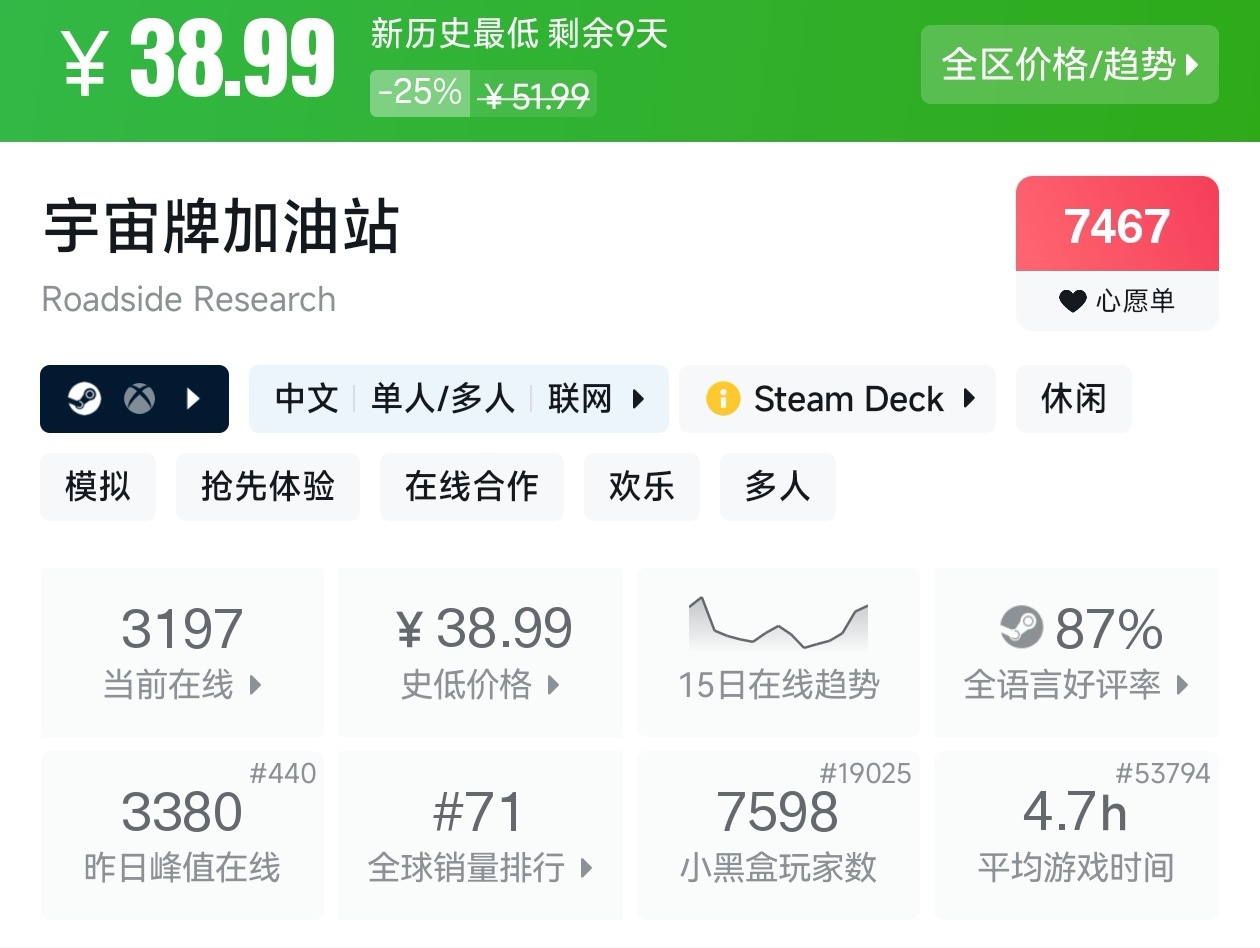The image size is (1260, 948).
Task: Choose the 在线合作 tag
Action: [471, 487]
